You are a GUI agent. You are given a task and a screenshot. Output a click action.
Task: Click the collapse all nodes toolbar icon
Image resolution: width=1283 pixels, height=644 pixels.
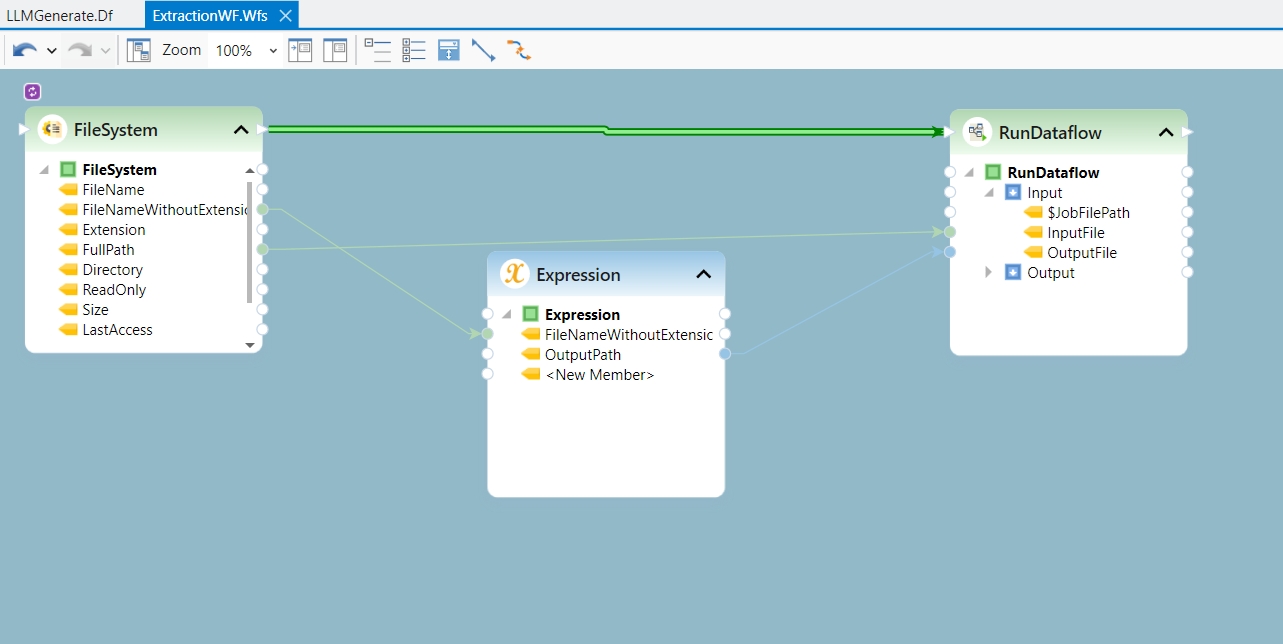click(377, 50)
